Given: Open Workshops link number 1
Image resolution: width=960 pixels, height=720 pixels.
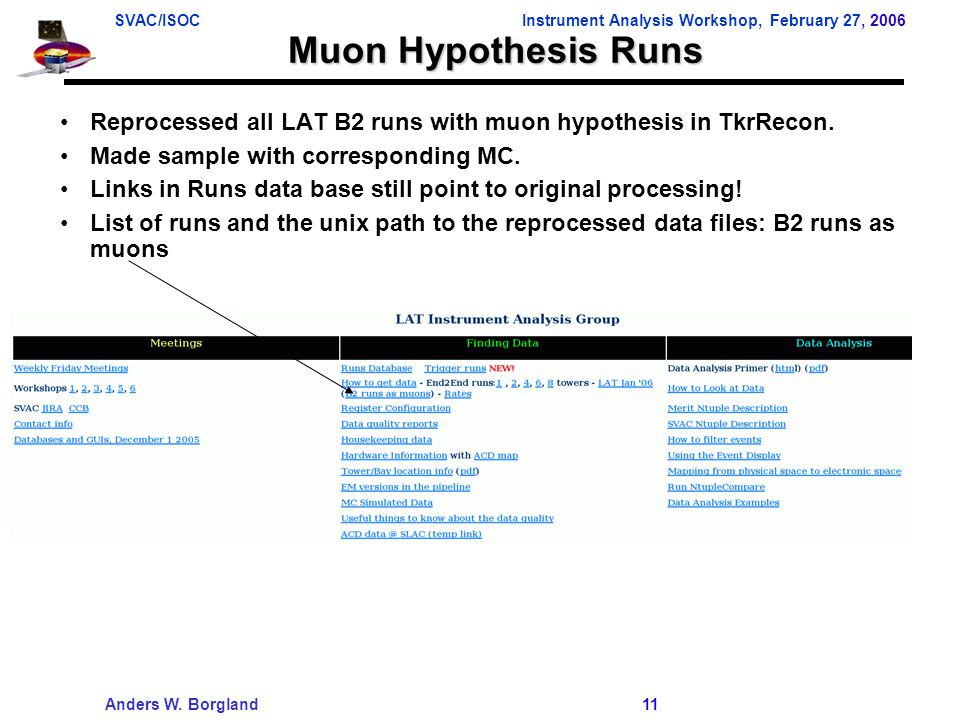Looking at the screenshot, I should (72, 388).
